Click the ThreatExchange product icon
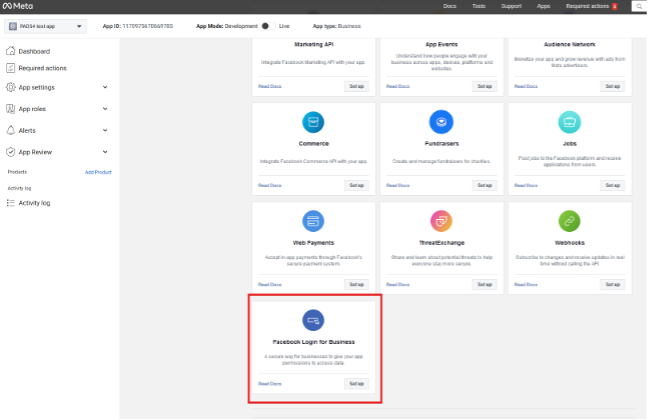 pos(441,221)
